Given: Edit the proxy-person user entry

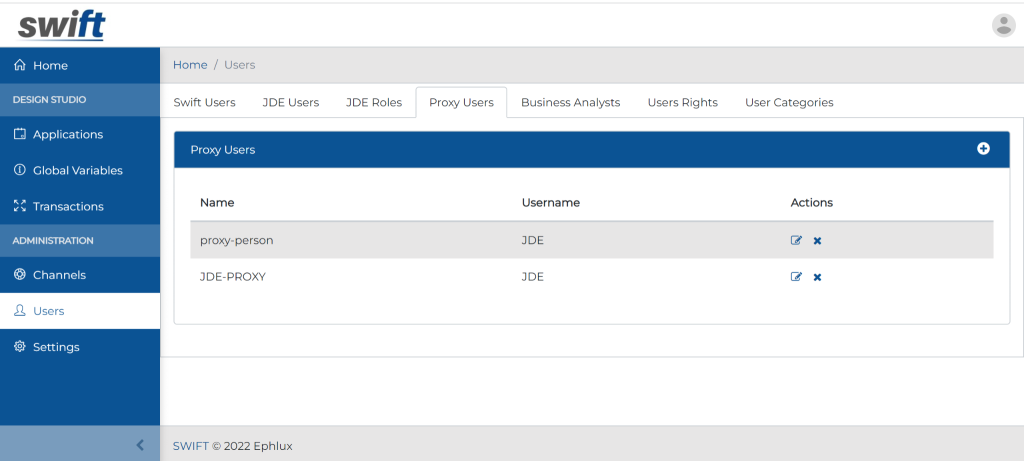Looking at the screenshot, I should pyautogui.click(x=796, y=241).
